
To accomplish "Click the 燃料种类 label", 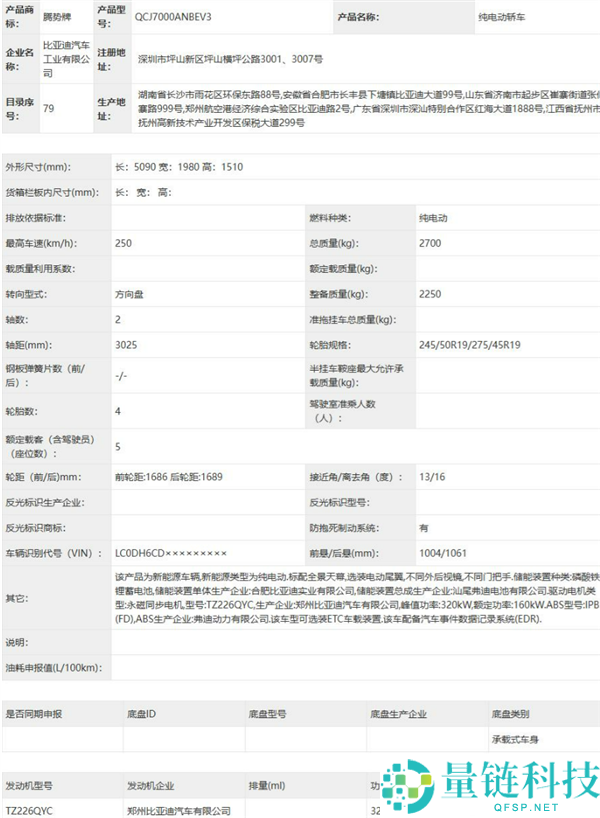I will [330, 218].
